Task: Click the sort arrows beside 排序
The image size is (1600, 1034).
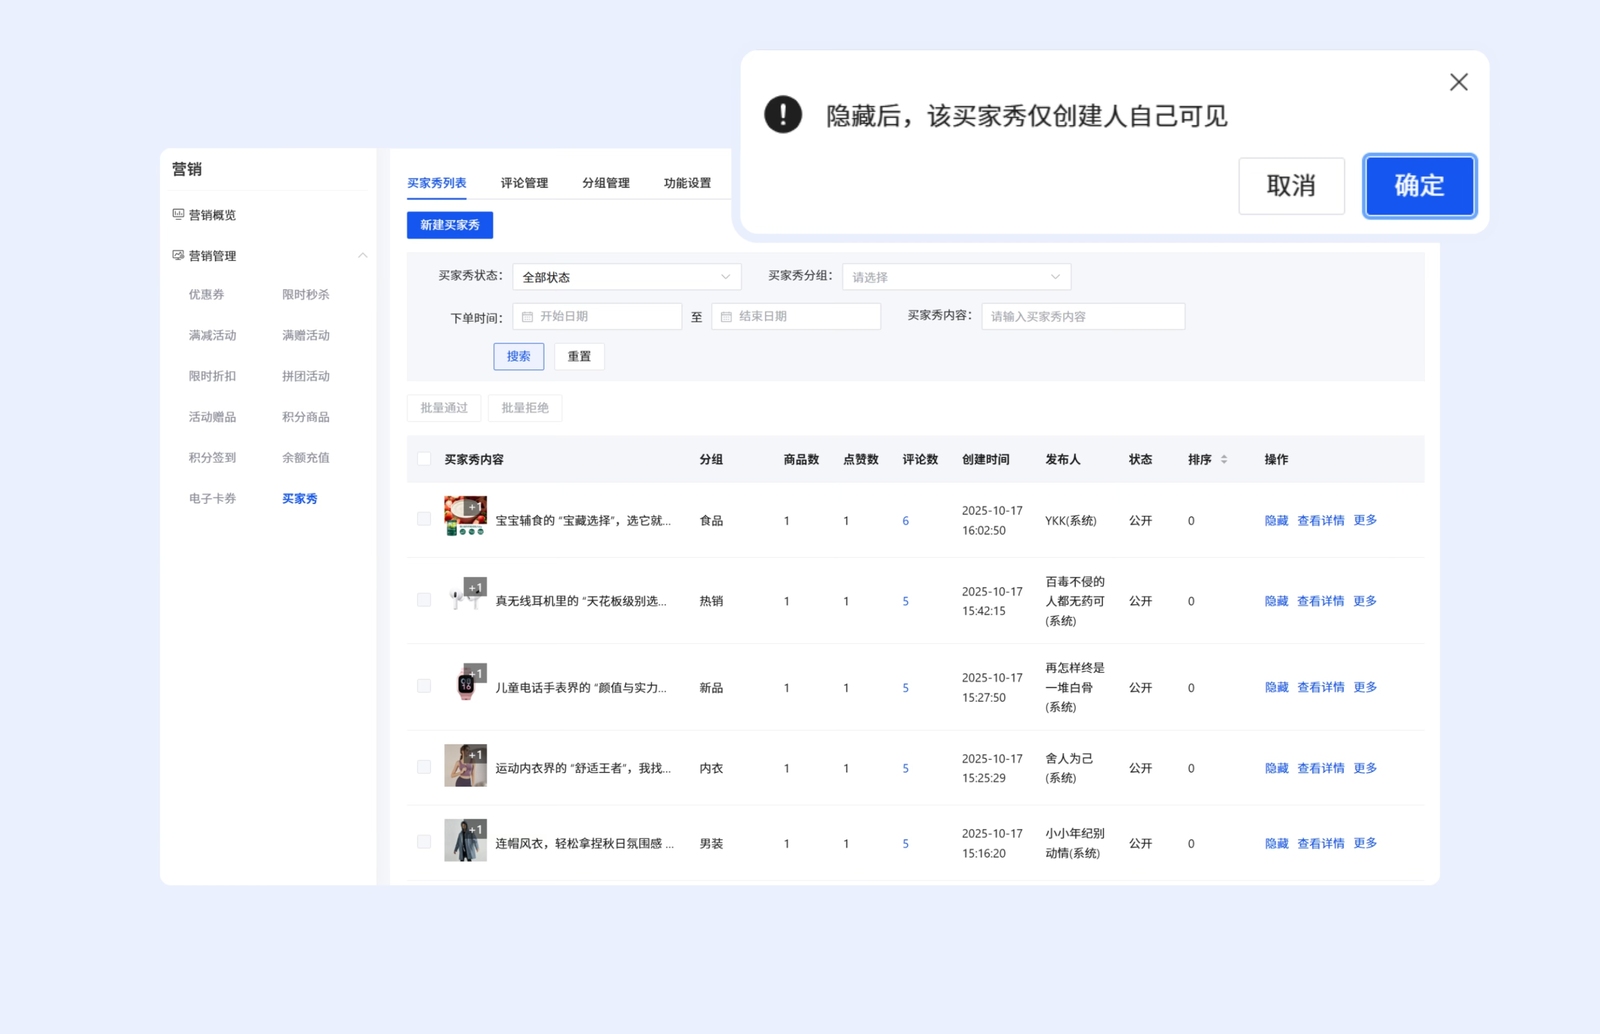Action: (1223, 459)
